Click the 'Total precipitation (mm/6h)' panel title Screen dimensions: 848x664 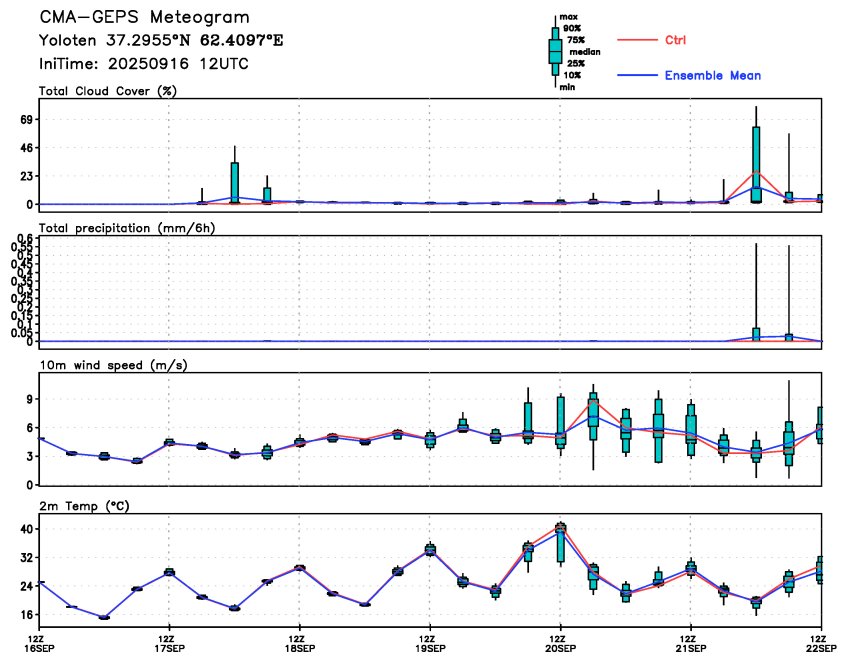pyautogui.click(x=127, y=228)
